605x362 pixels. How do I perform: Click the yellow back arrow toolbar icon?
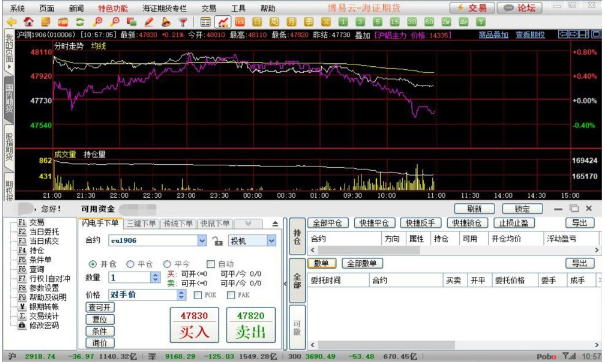click(x=12, y=22)
